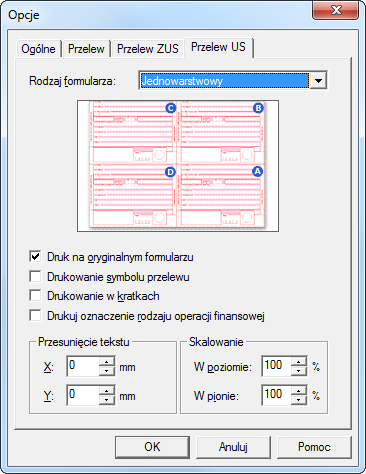Viewport: 366px width, 474px height.
Task: Click the blue C form marker
Action: pyautogui.click(x=171, y=108)
